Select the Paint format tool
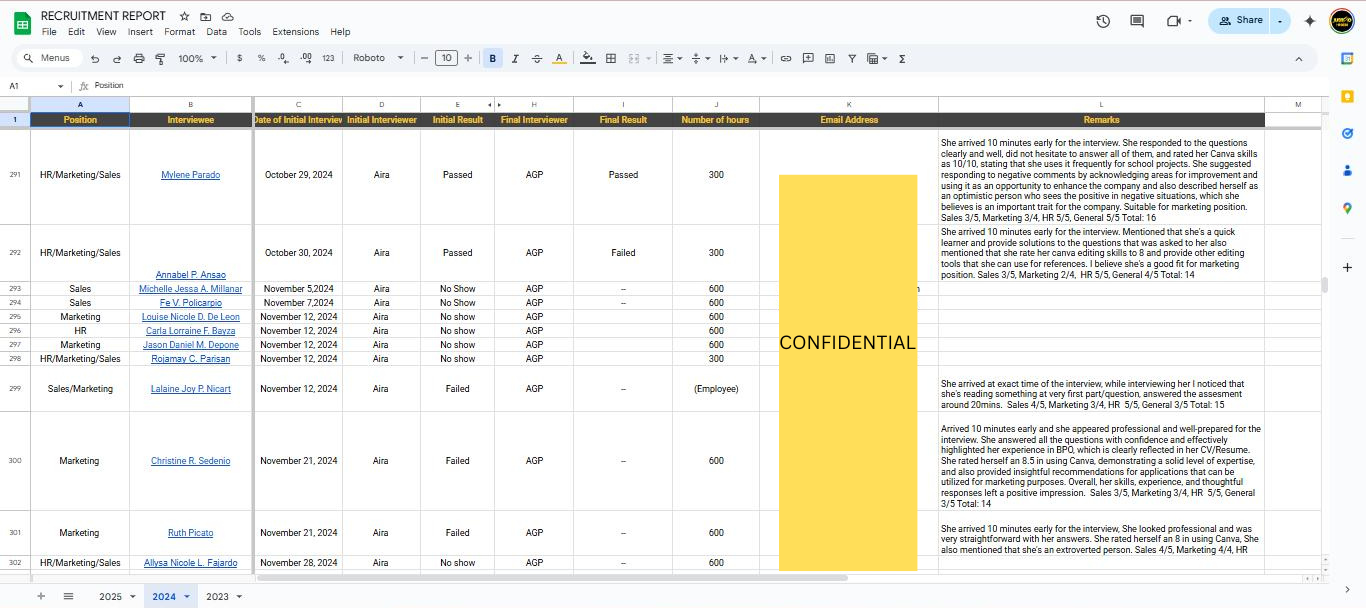This screenshot has height=608, width=1366. pos(161,59)
